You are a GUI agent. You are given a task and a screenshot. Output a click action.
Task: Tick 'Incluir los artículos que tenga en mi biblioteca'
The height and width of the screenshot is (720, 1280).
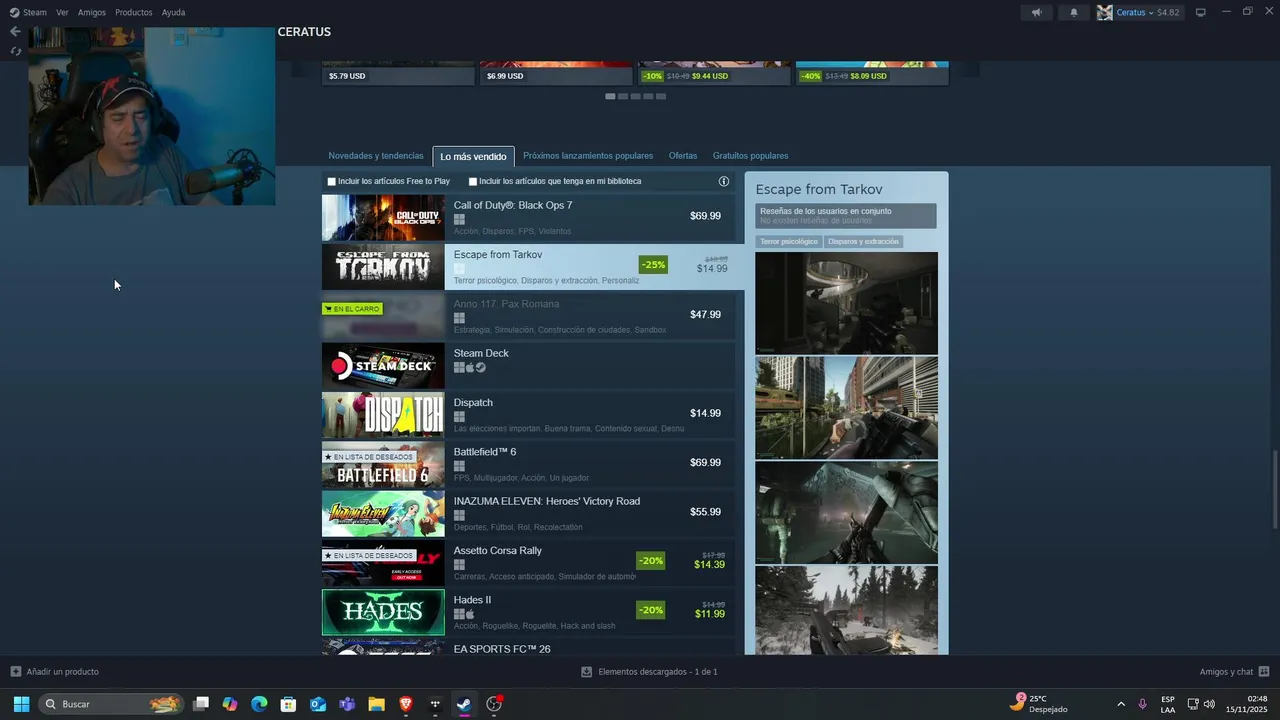[x=473, y=182]
